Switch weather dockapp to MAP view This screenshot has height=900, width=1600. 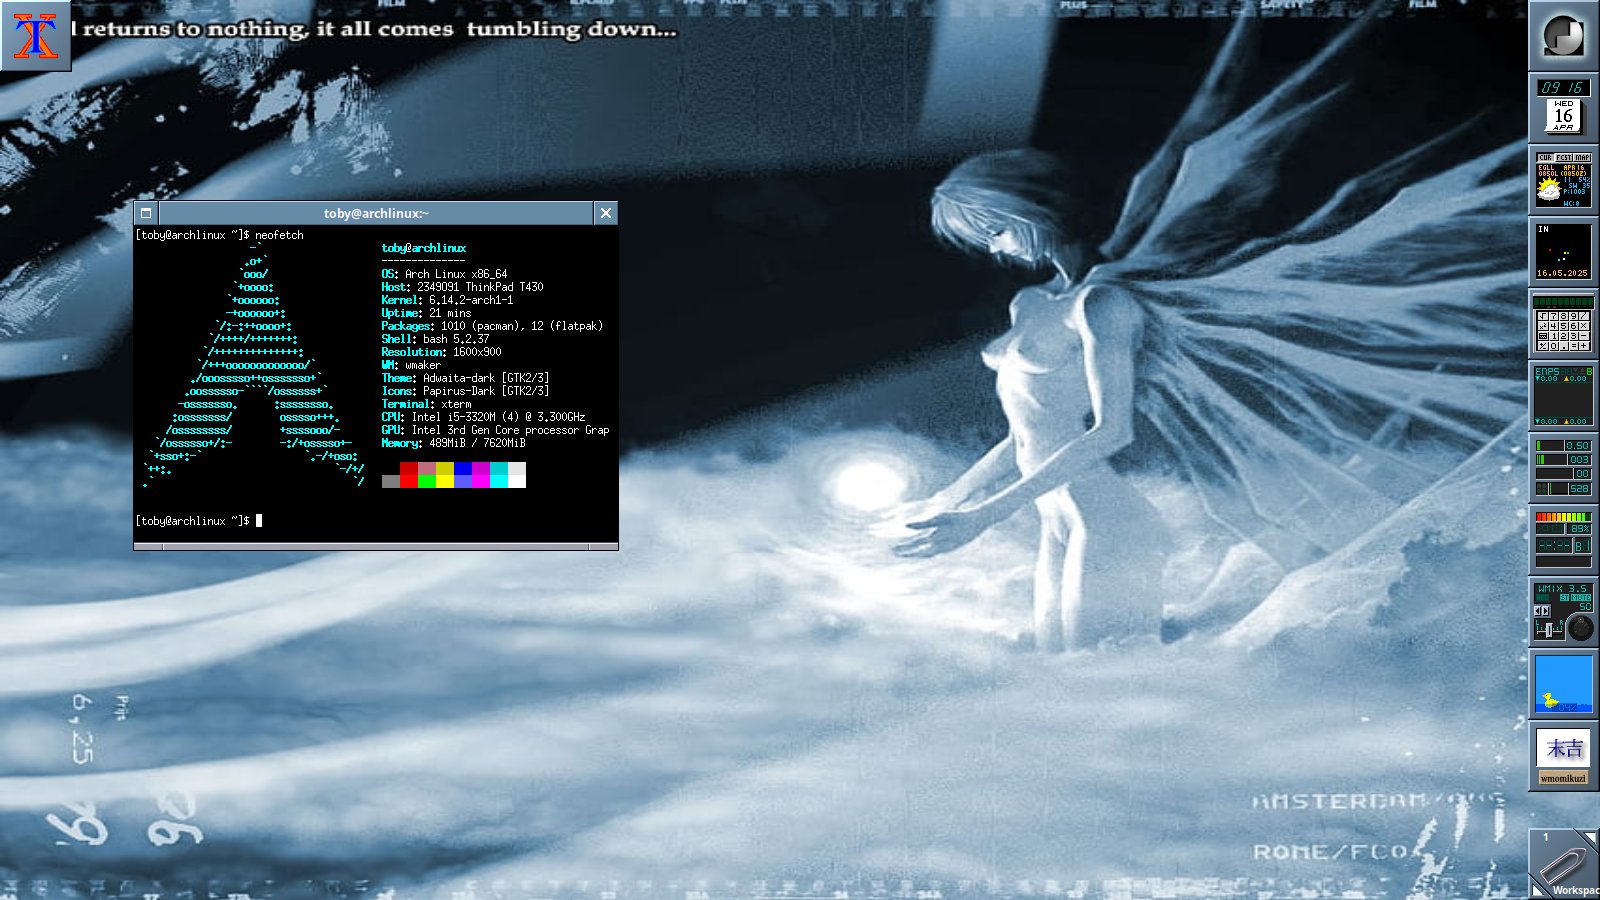tap(1582, 157)
